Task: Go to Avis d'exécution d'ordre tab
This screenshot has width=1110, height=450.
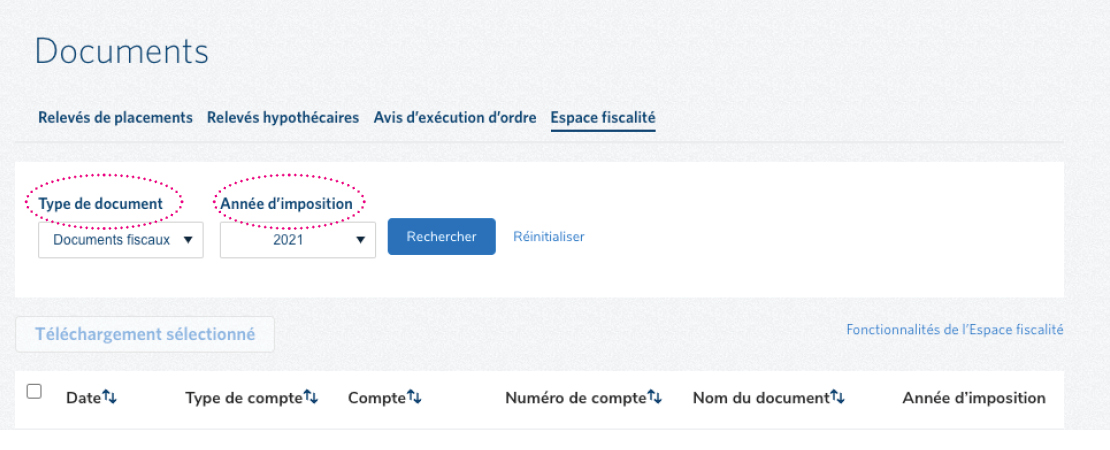Action: pyautogui.click(x=455, y=118)
